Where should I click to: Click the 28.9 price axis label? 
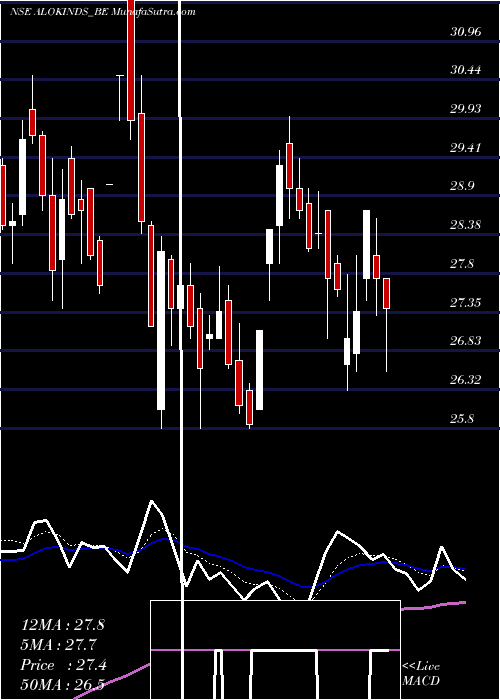[x=462, y=186]
